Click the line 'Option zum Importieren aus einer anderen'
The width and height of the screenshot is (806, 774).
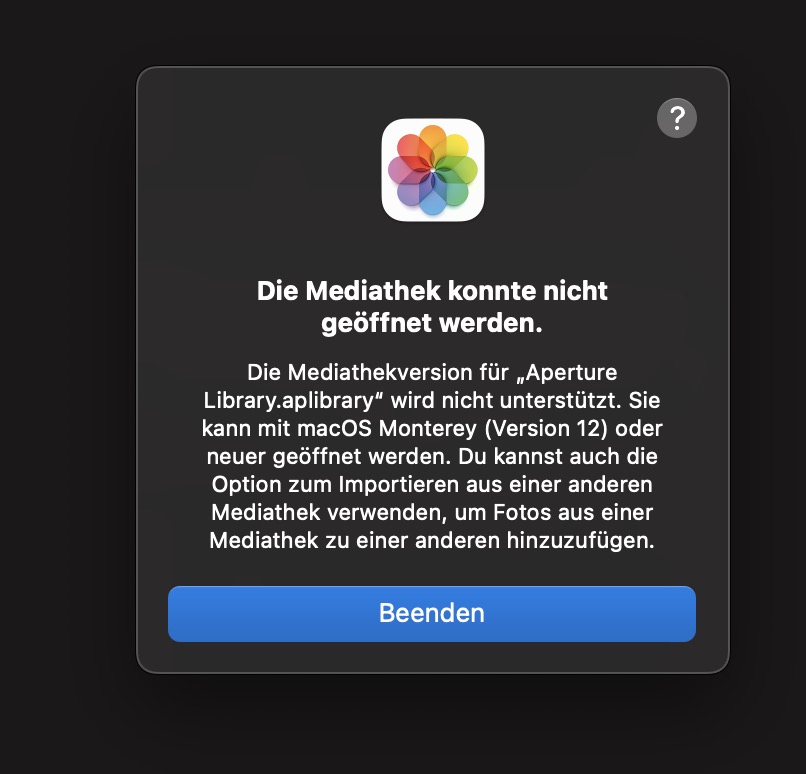(432, 485)
